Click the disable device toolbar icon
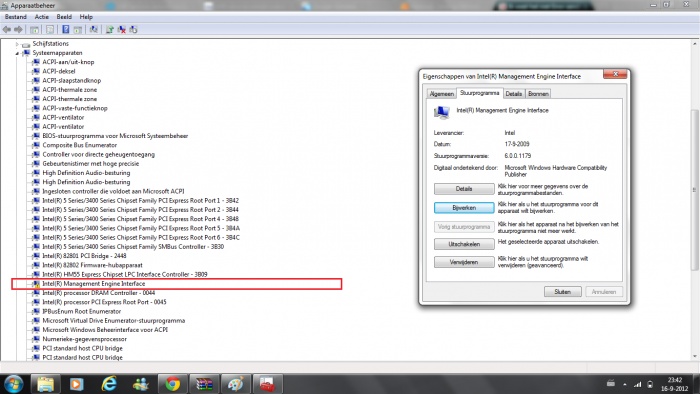The width and height of the screenshot is (700, 394). [x=133, y=29]
